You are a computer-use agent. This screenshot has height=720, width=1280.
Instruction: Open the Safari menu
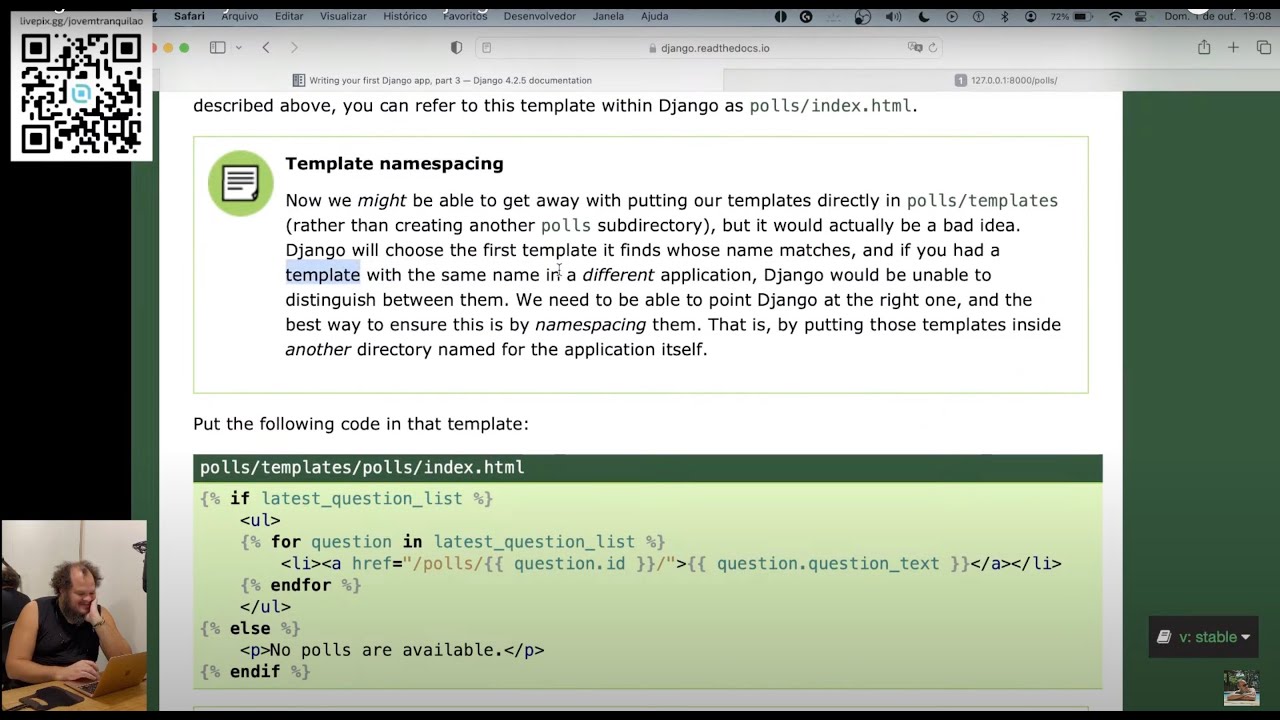coord(189,16)
